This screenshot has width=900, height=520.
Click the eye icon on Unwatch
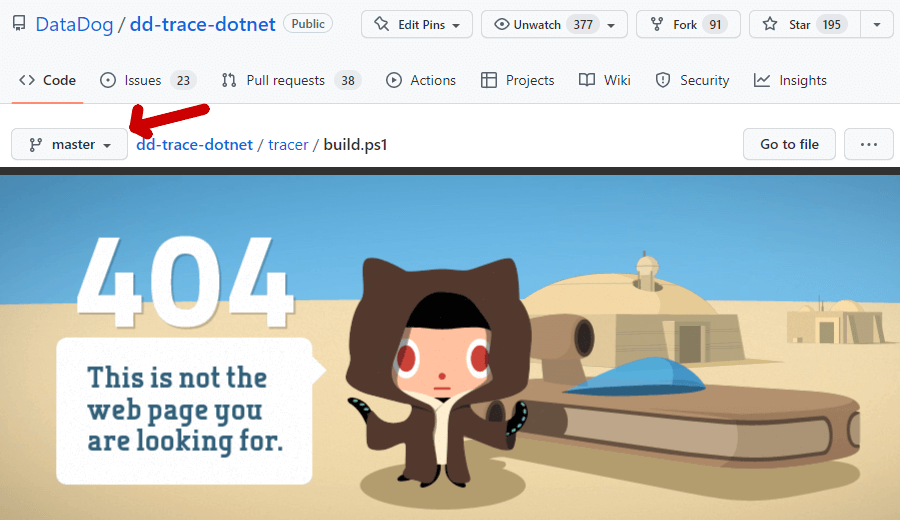(x=502, y=24)
